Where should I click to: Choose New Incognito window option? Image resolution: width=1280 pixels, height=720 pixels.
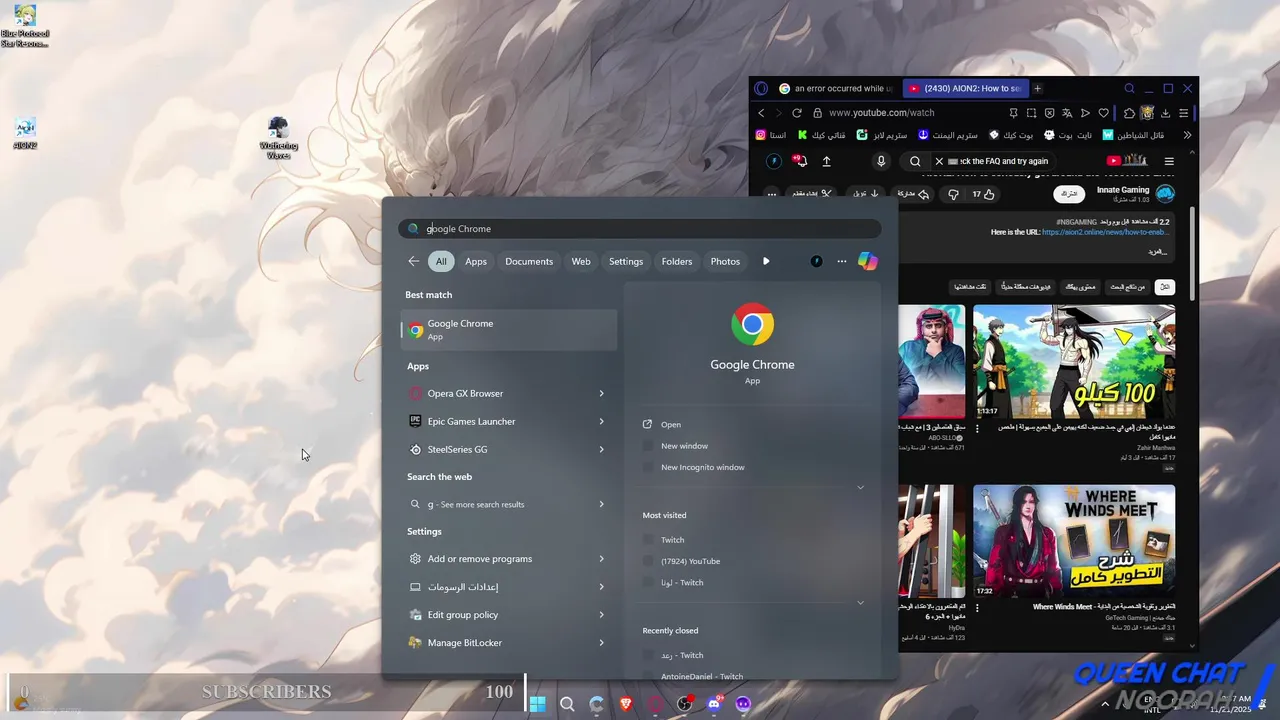pyautogui.click(x=702, y=467)
